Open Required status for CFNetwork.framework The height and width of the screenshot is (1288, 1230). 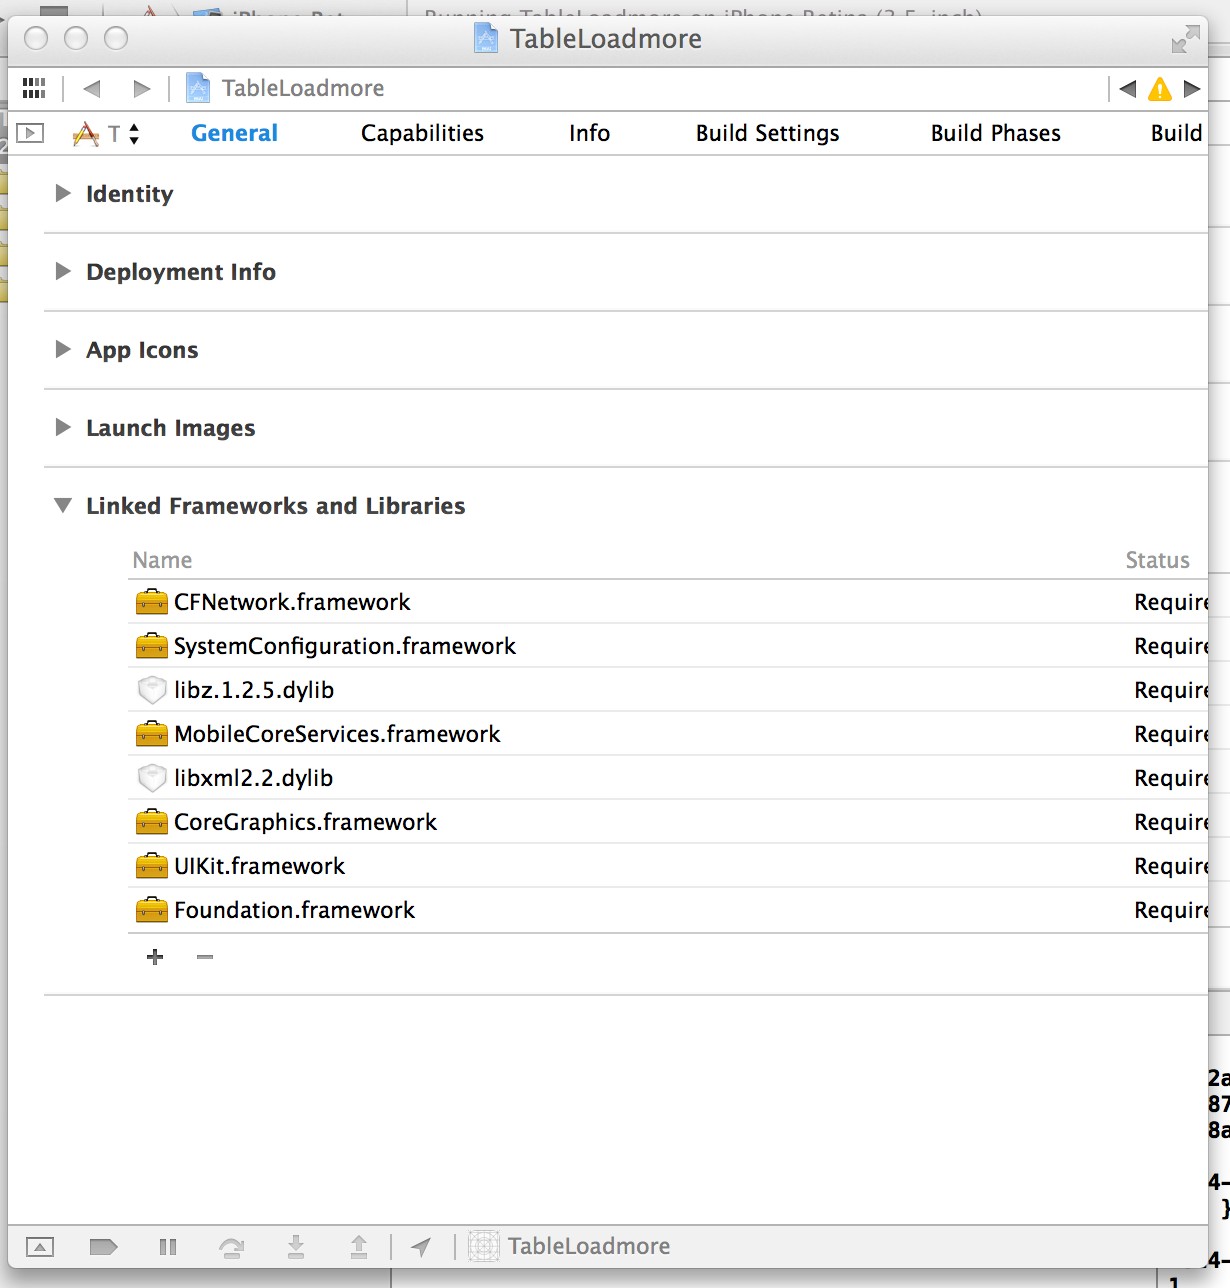coord(1170,602)
